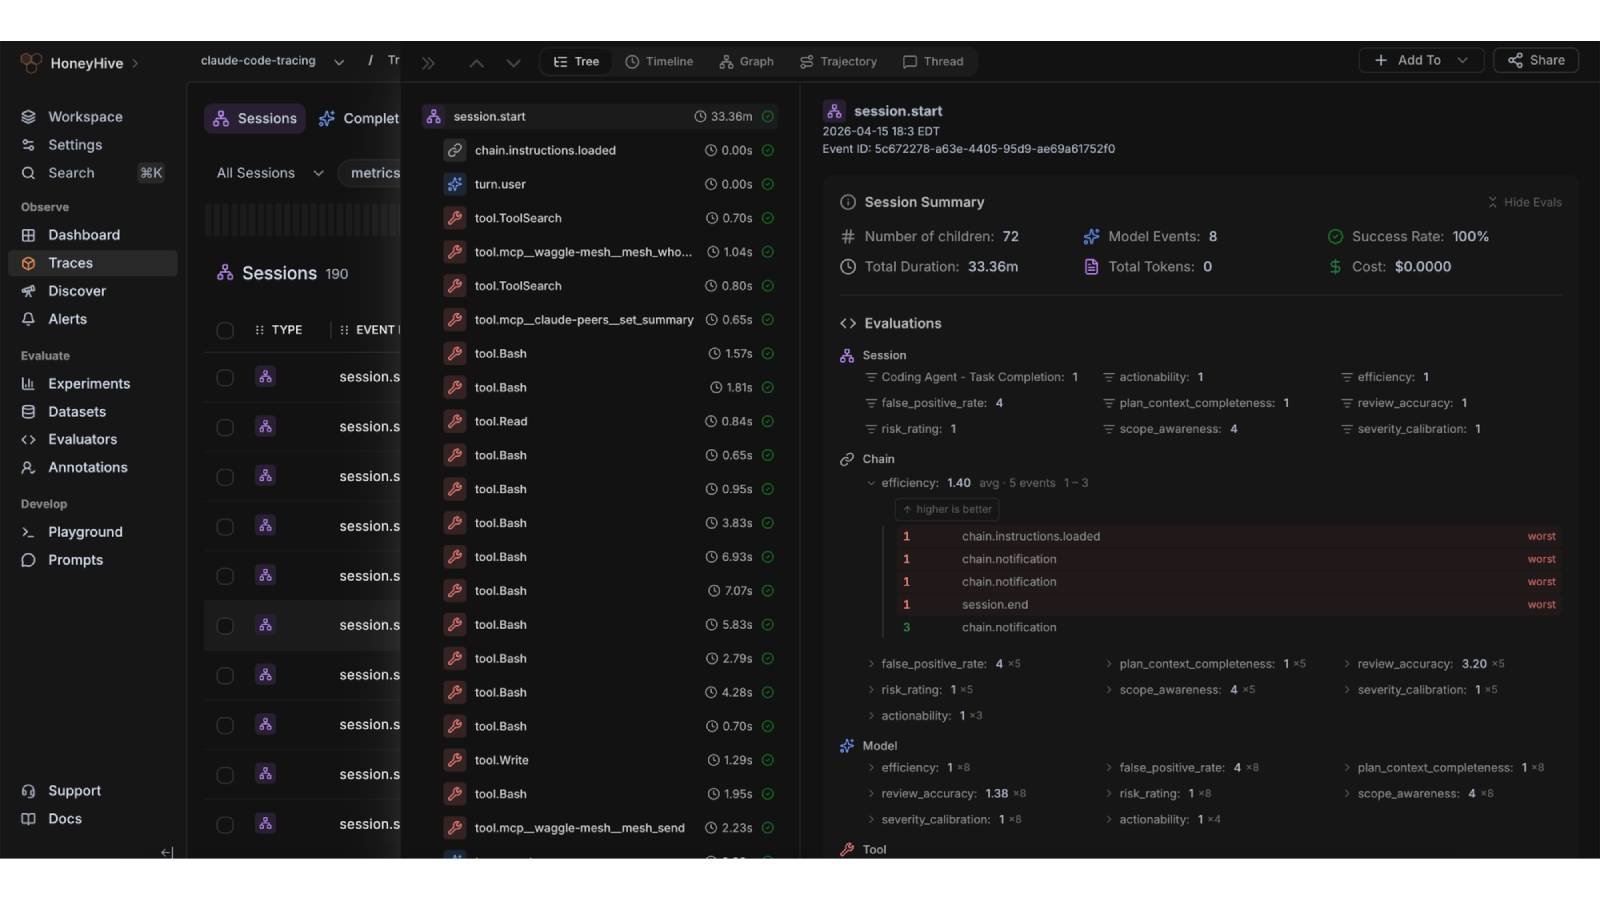
Task: Open the Datasets page
Action: coord(77,412)
